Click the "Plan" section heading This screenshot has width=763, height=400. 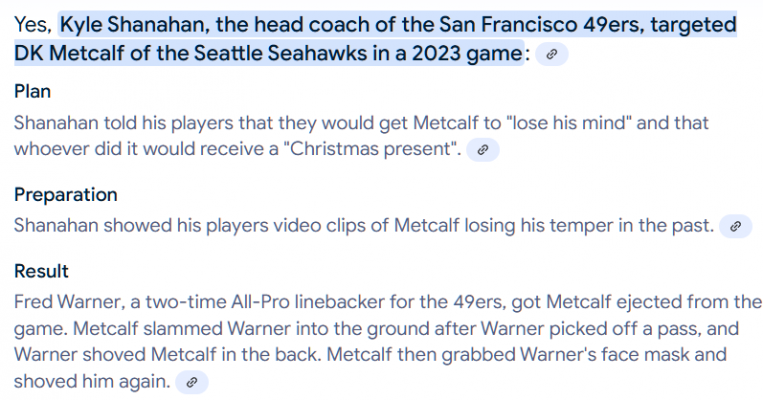coord(32,91)
